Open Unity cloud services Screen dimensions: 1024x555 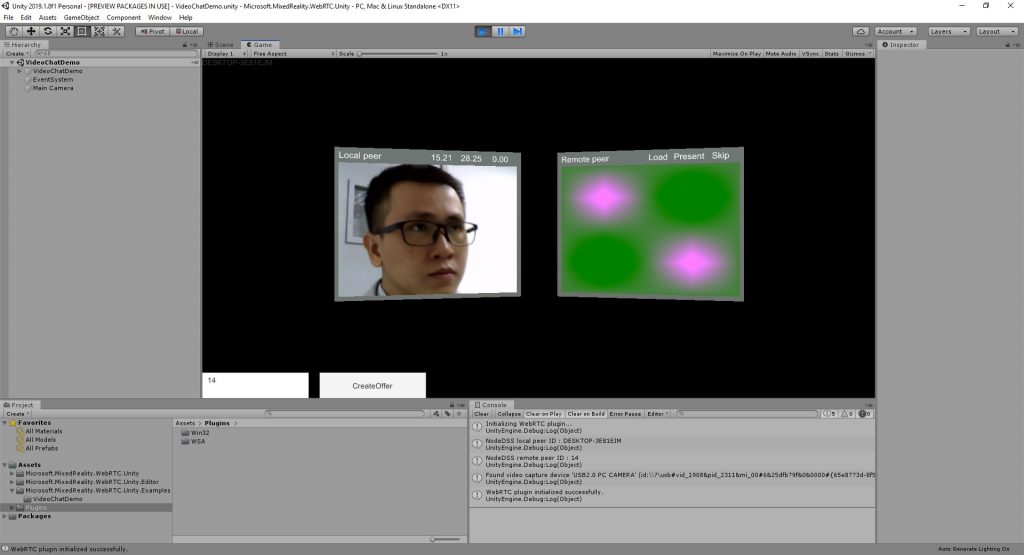tap(861, 31)
